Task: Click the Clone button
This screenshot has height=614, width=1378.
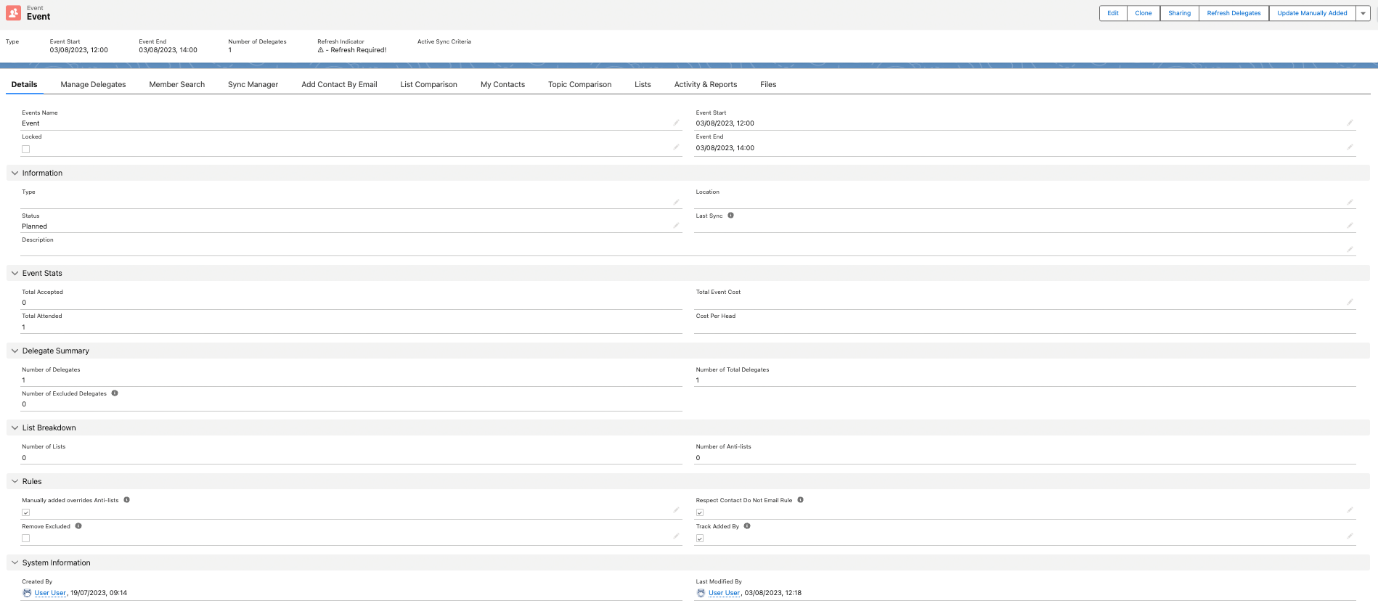Action: tap(1143, 13)
